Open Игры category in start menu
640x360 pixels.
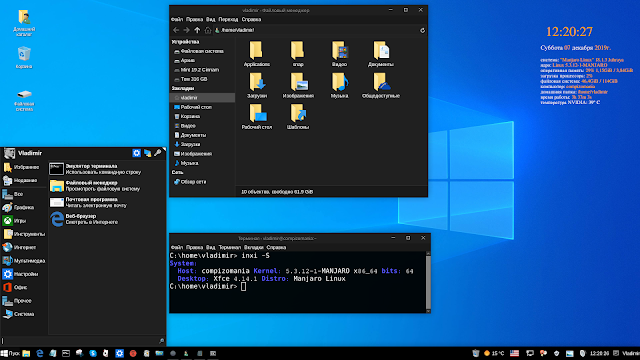[24, 221]
